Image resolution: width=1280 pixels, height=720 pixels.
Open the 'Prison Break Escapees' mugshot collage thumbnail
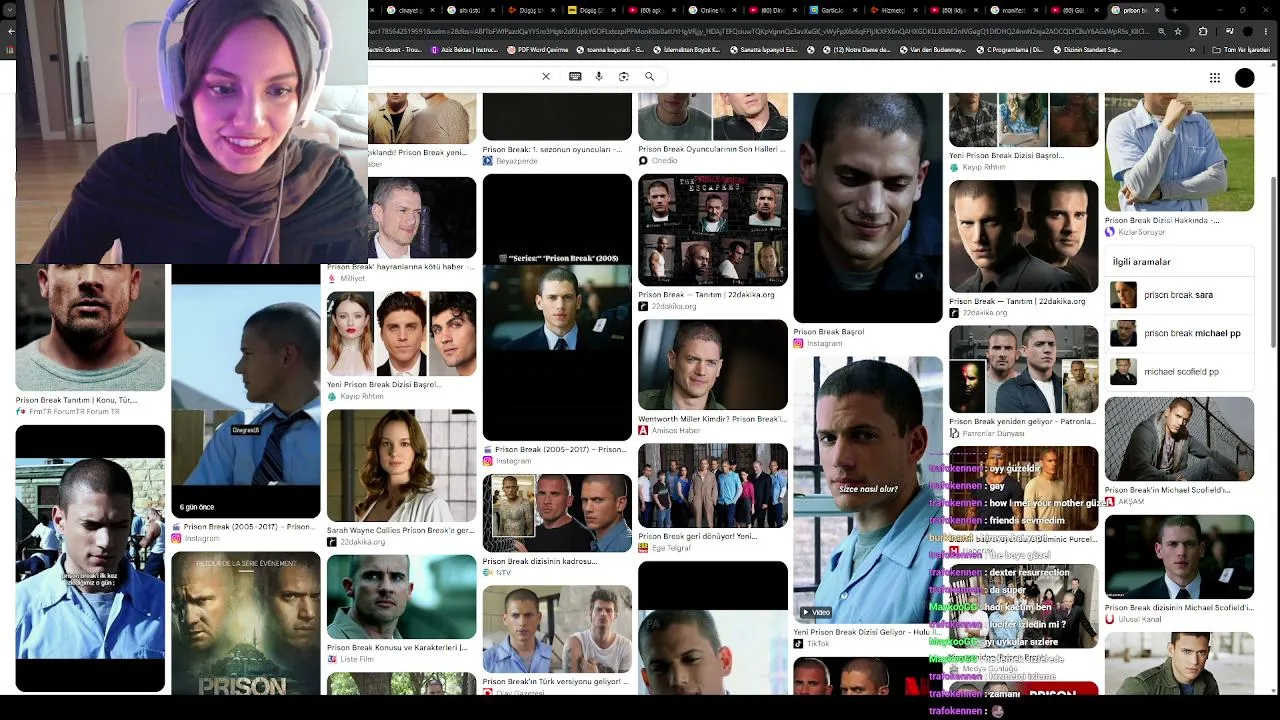pyautogui.click(x=712, y=230)
